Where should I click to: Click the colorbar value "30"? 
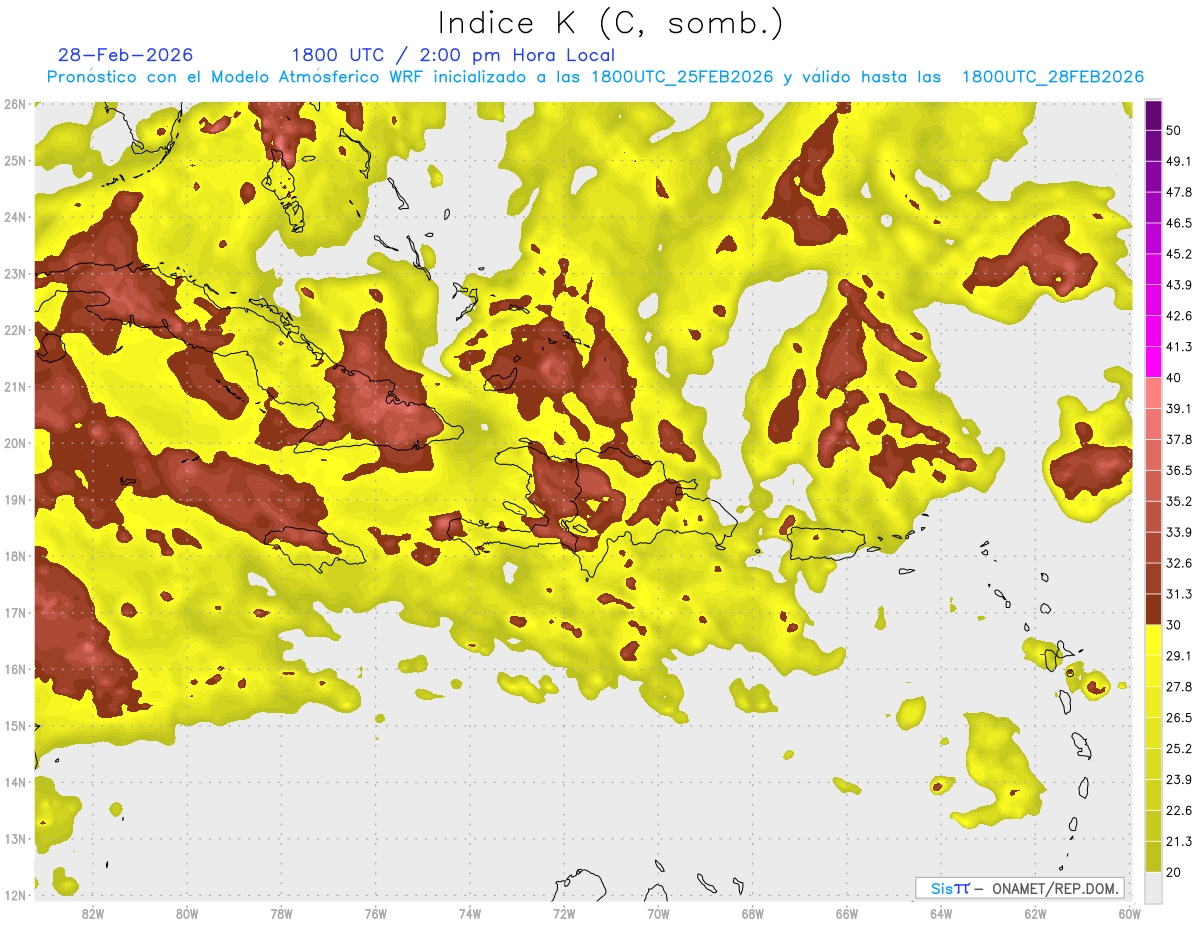[1174, 624]
